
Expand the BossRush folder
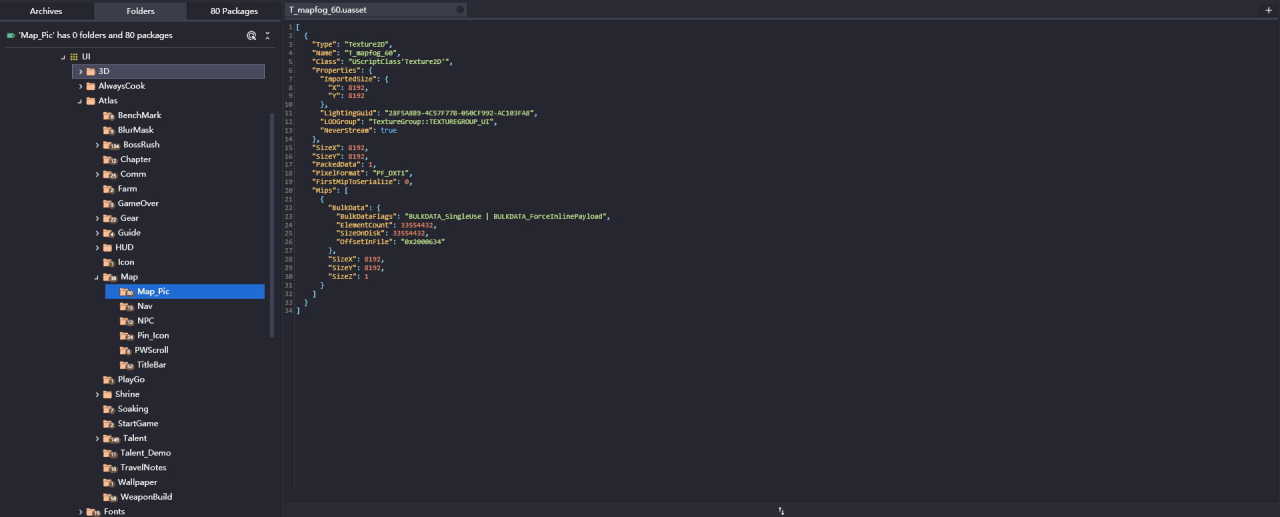click(x=98, y=145)
